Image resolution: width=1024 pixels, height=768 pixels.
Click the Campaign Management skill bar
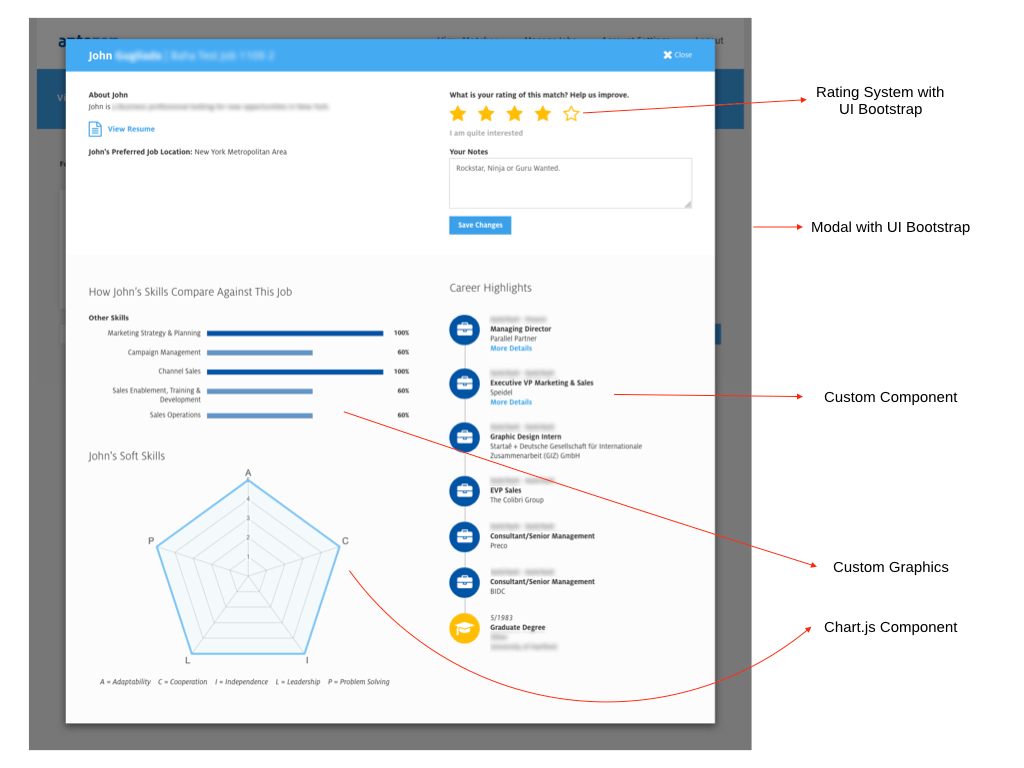click(261, 353)
